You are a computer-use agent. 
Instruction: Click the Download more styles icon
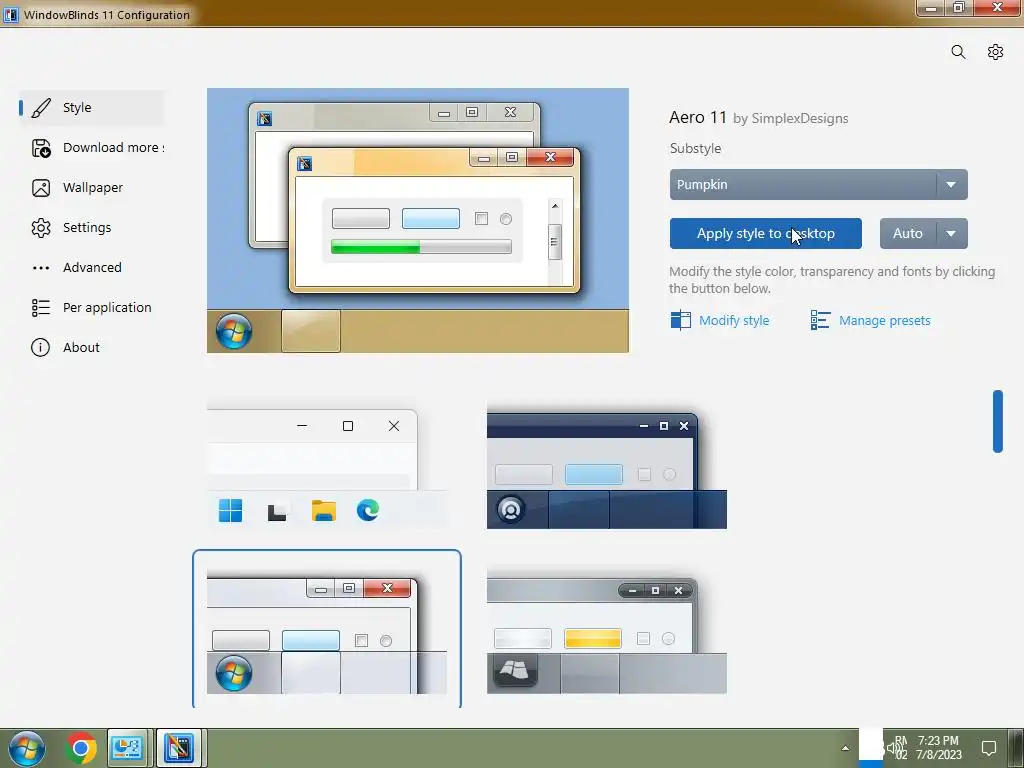(40, 148)
